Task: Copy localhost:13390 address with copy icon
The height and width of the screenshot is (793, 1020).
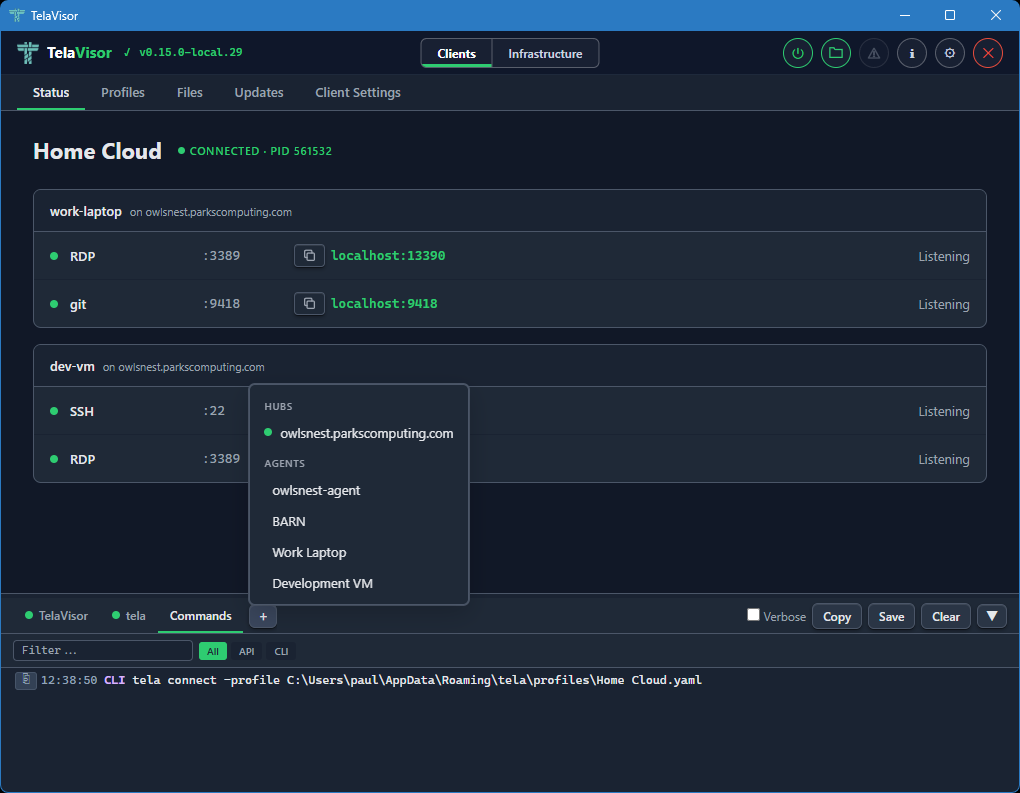Action: point(310,256)
